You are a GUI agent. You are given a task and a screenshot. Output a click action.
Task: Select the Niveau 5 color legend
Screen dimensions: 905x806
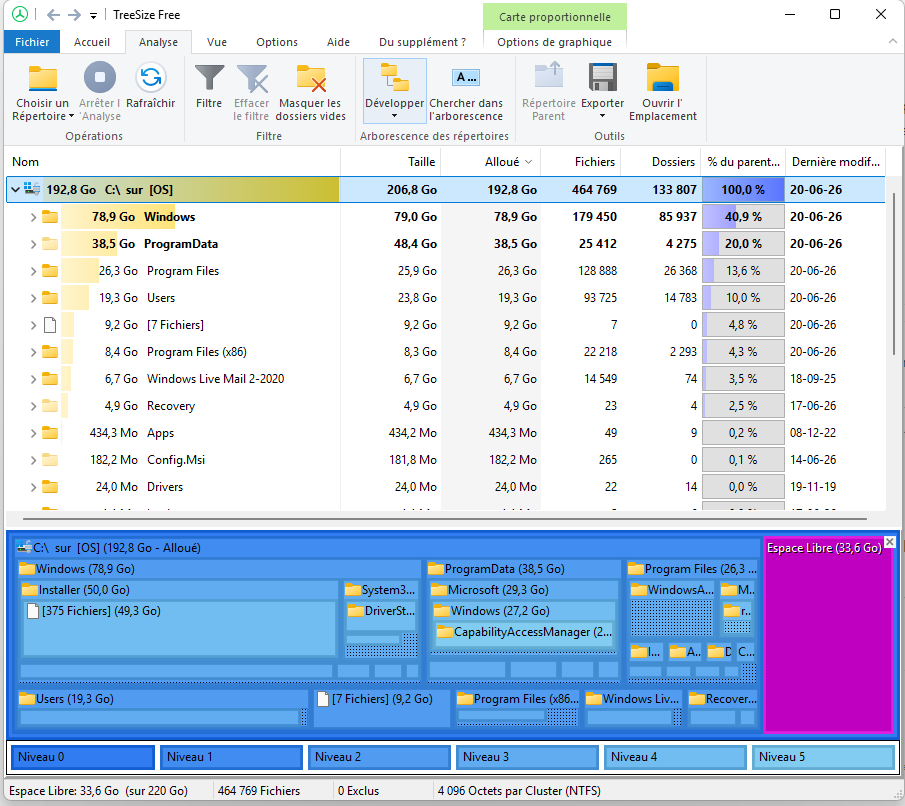pyautogui.click(x=823, y=757)
